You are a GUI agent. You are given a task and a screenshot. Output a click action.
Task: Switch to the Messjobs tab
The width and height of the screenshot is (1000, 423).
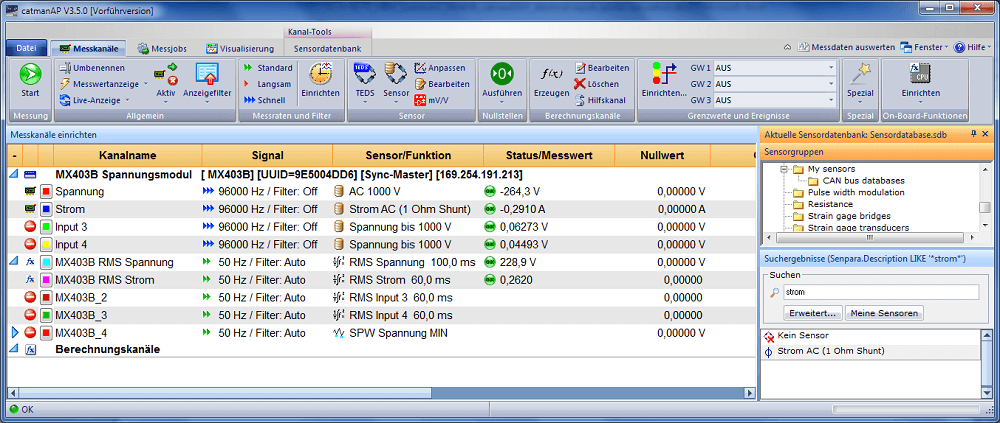coord(165,48)
